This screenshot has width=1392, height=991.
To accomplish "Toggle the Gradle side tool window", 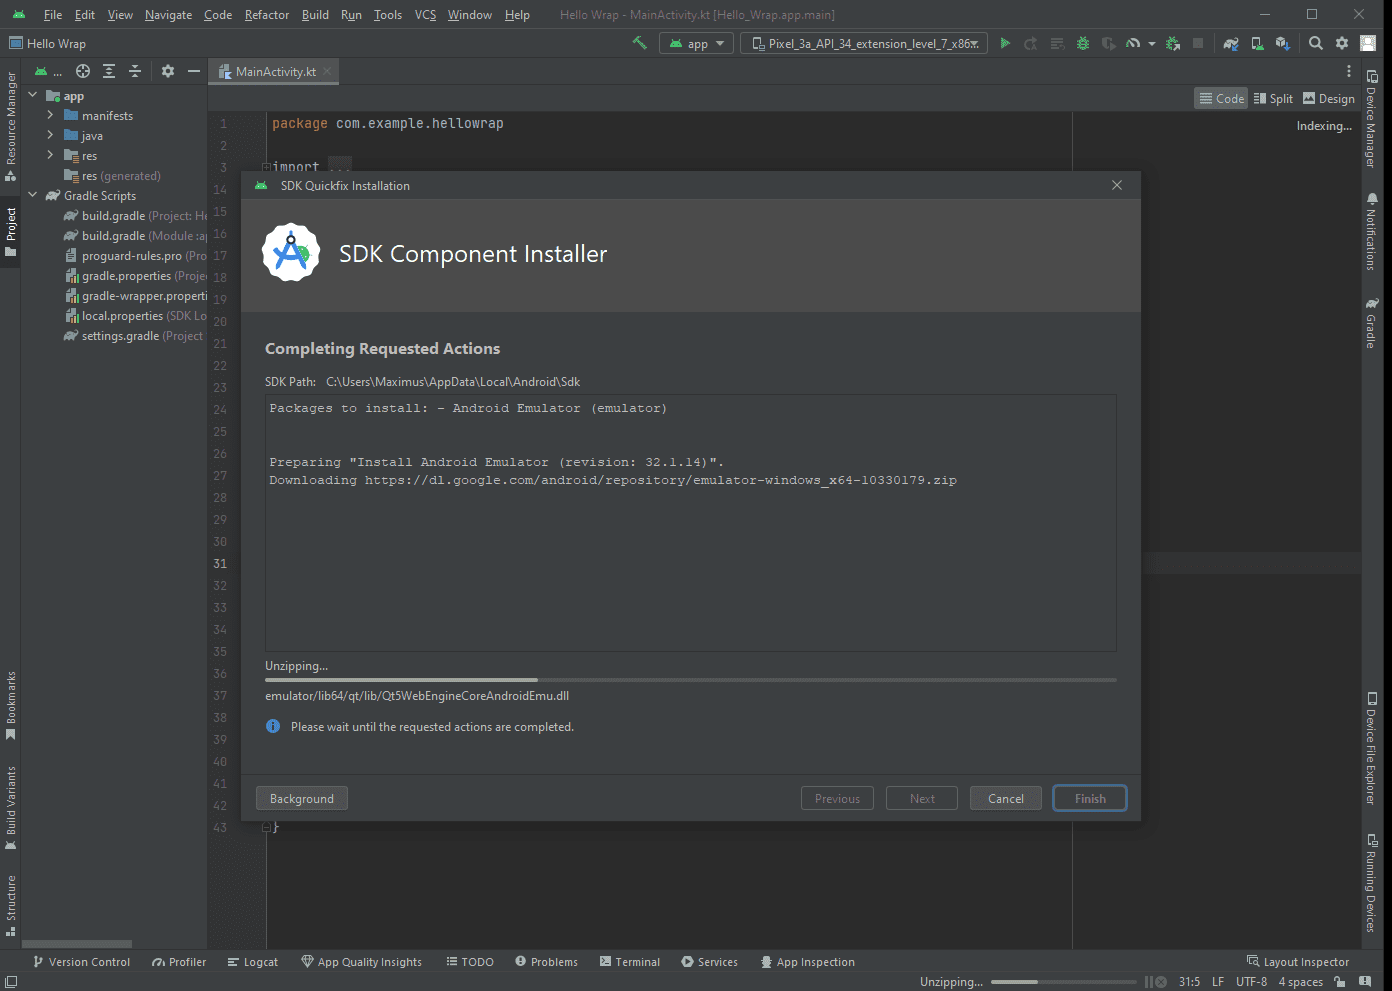I will [x=1372, y=323].
